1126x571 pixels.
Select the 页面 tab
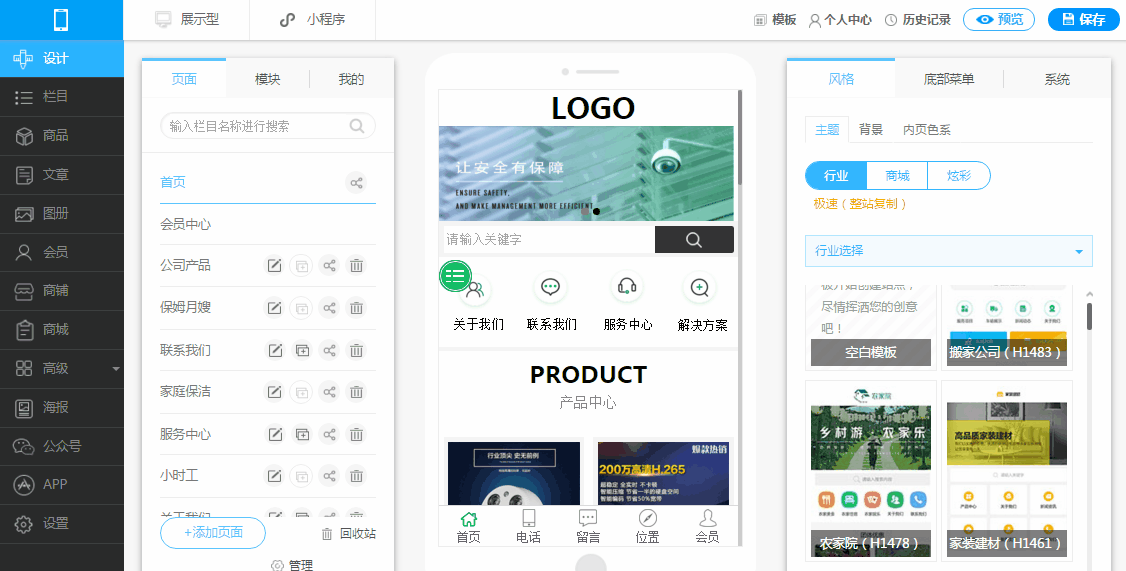click(184, 79)
